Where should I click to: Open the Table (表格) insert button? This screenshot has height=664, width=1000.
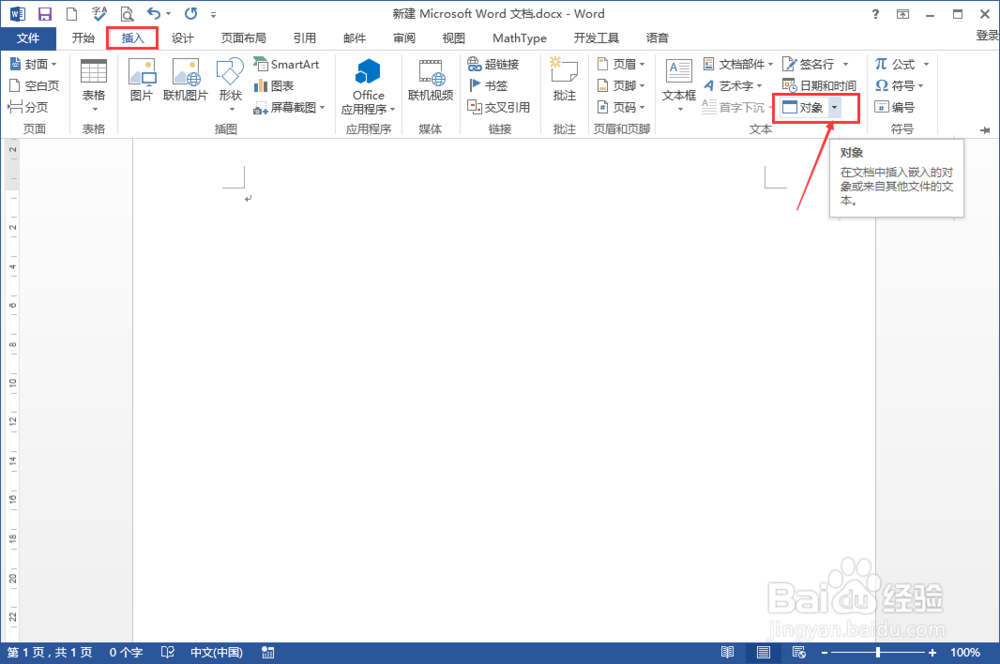(94, 86)
